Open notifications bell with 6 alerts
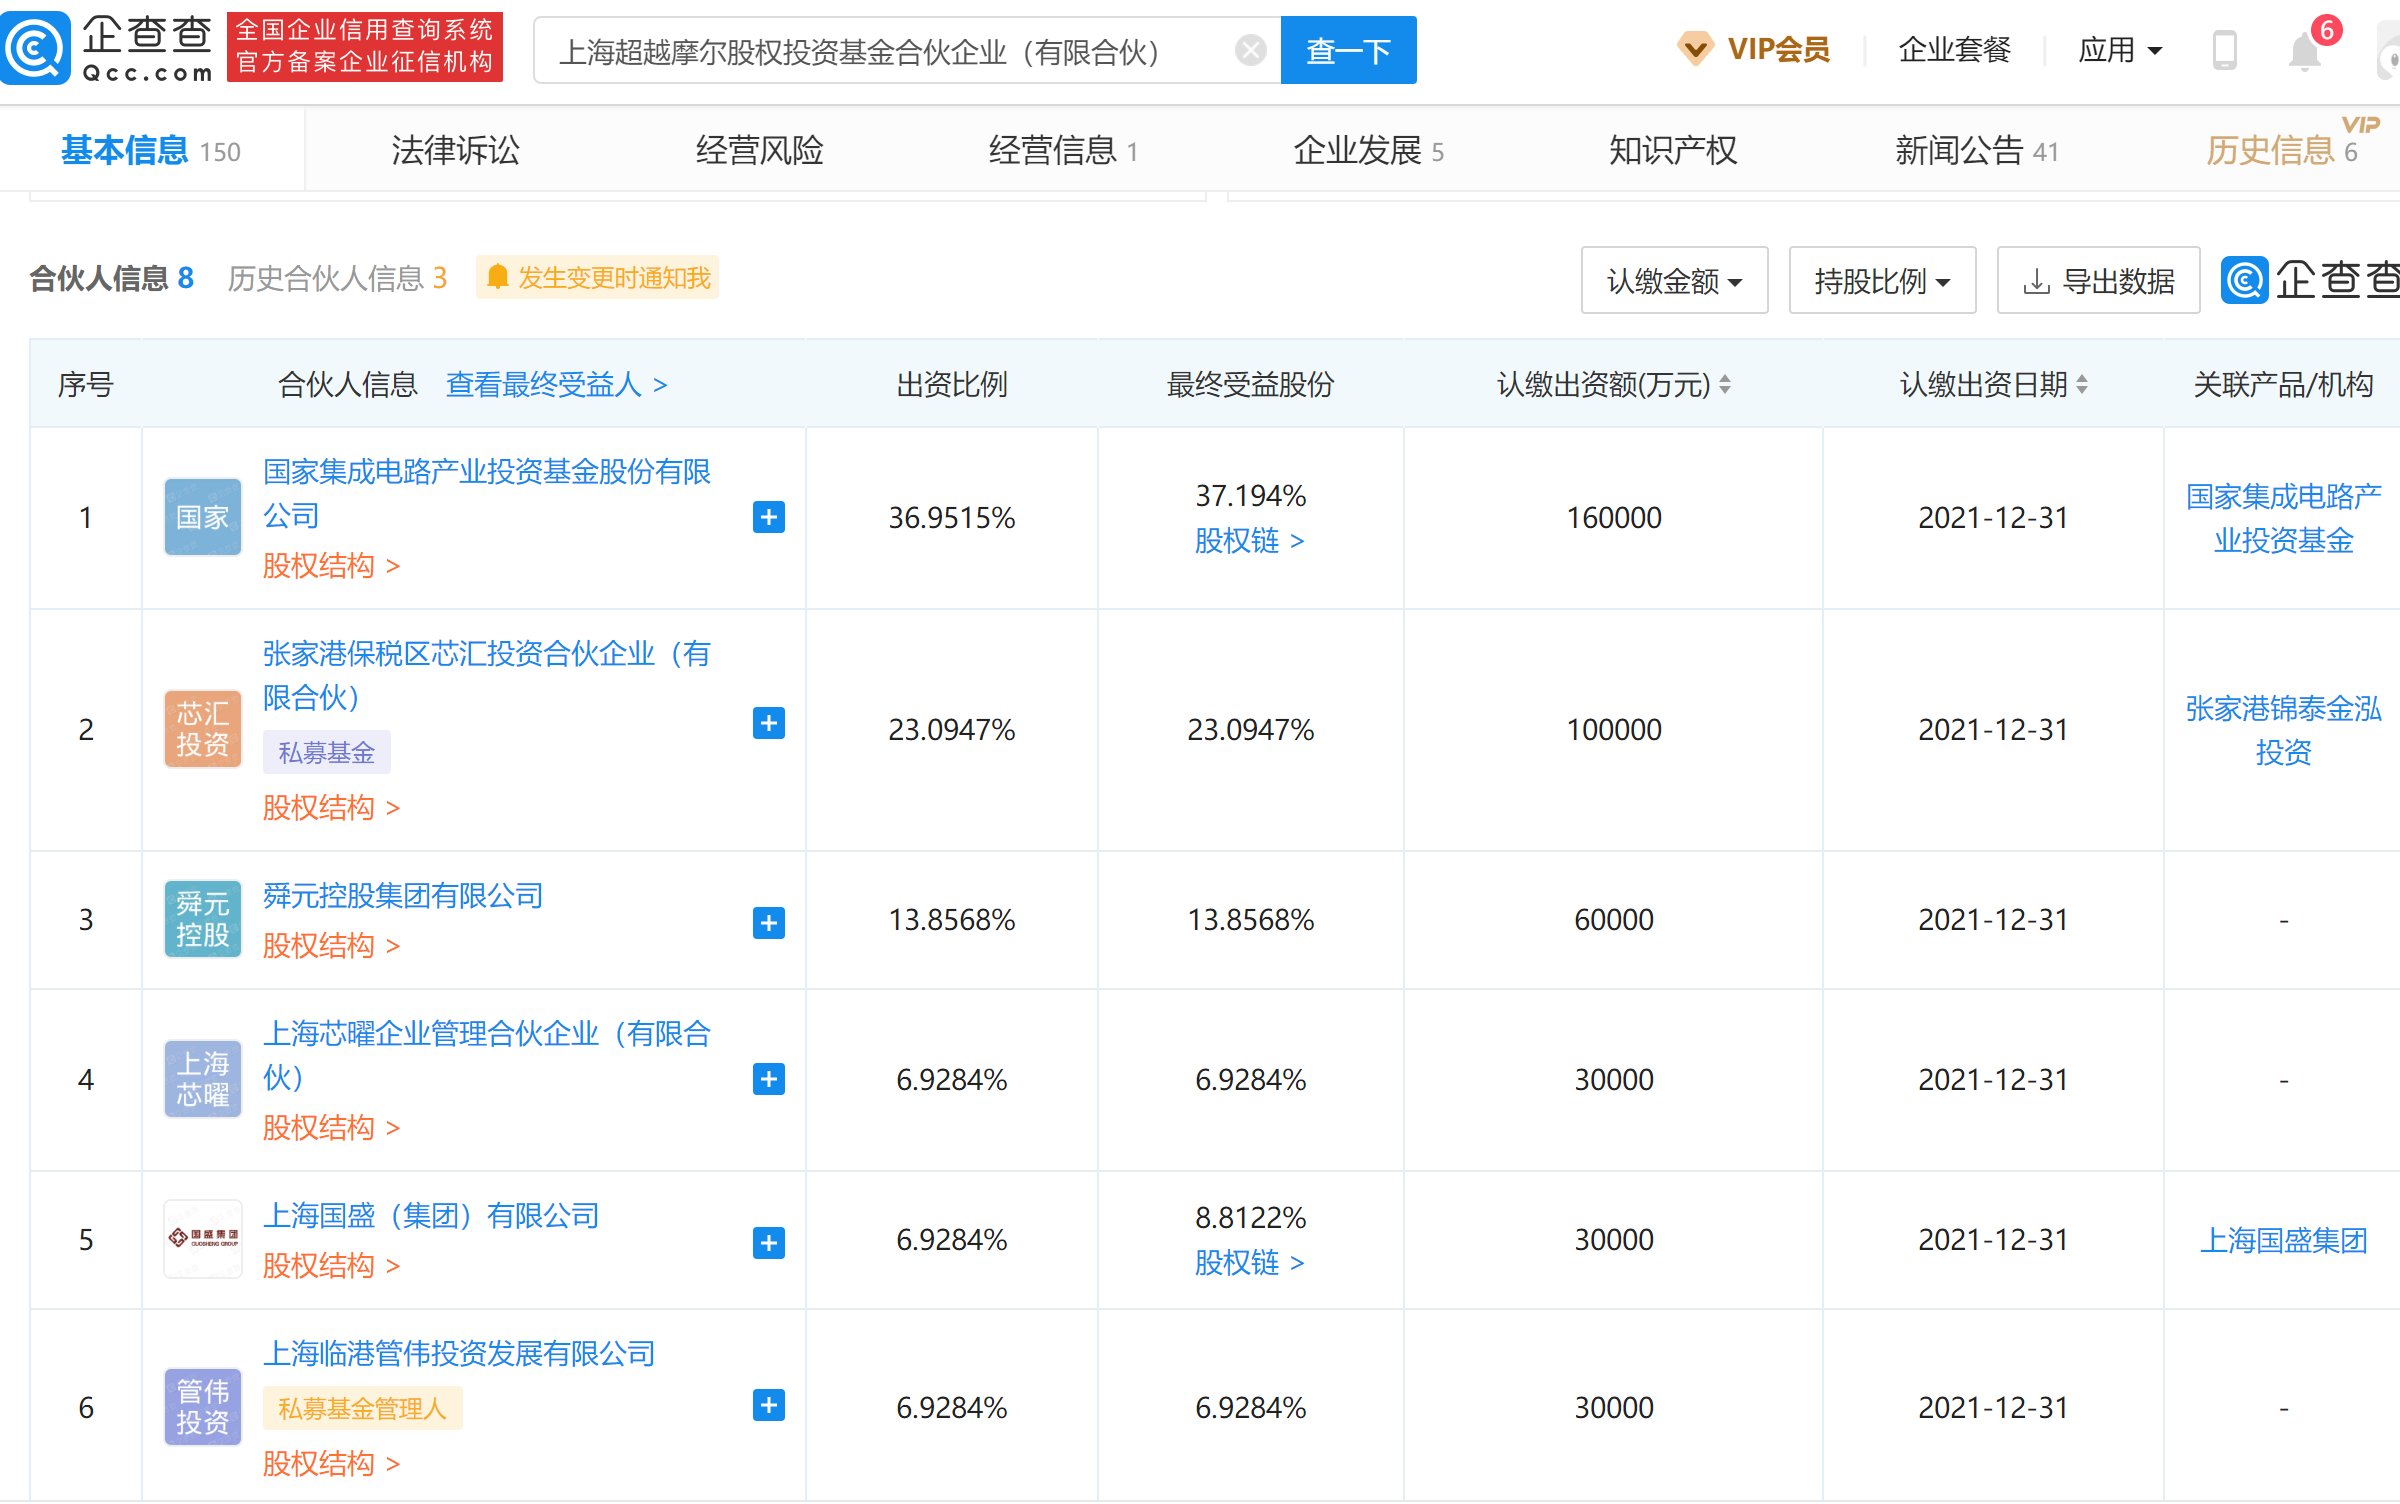The image size is (2400, 1504). [2305, 50]
